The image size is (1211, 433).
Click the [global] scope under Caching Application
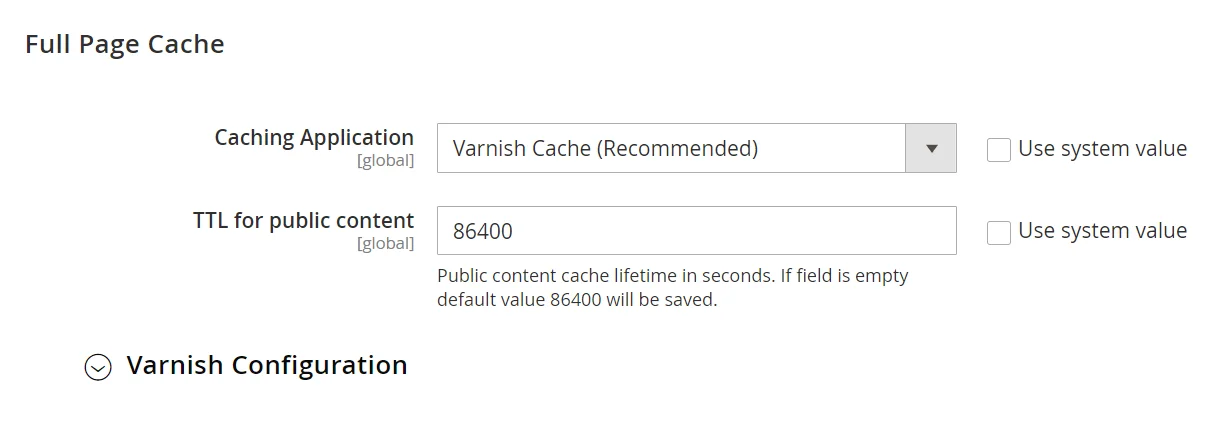[x=385, y=160]
